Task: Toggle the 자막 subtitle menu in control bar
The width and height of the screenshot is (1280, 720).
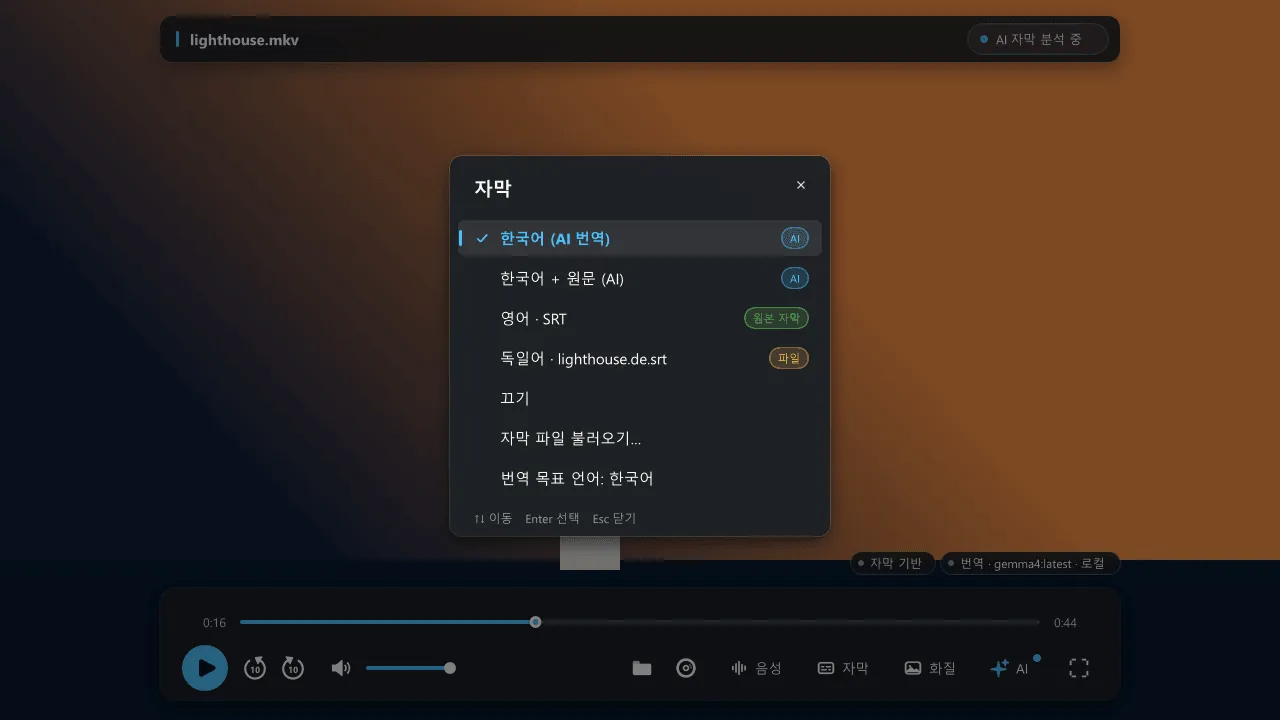Action: coord(843,668)
